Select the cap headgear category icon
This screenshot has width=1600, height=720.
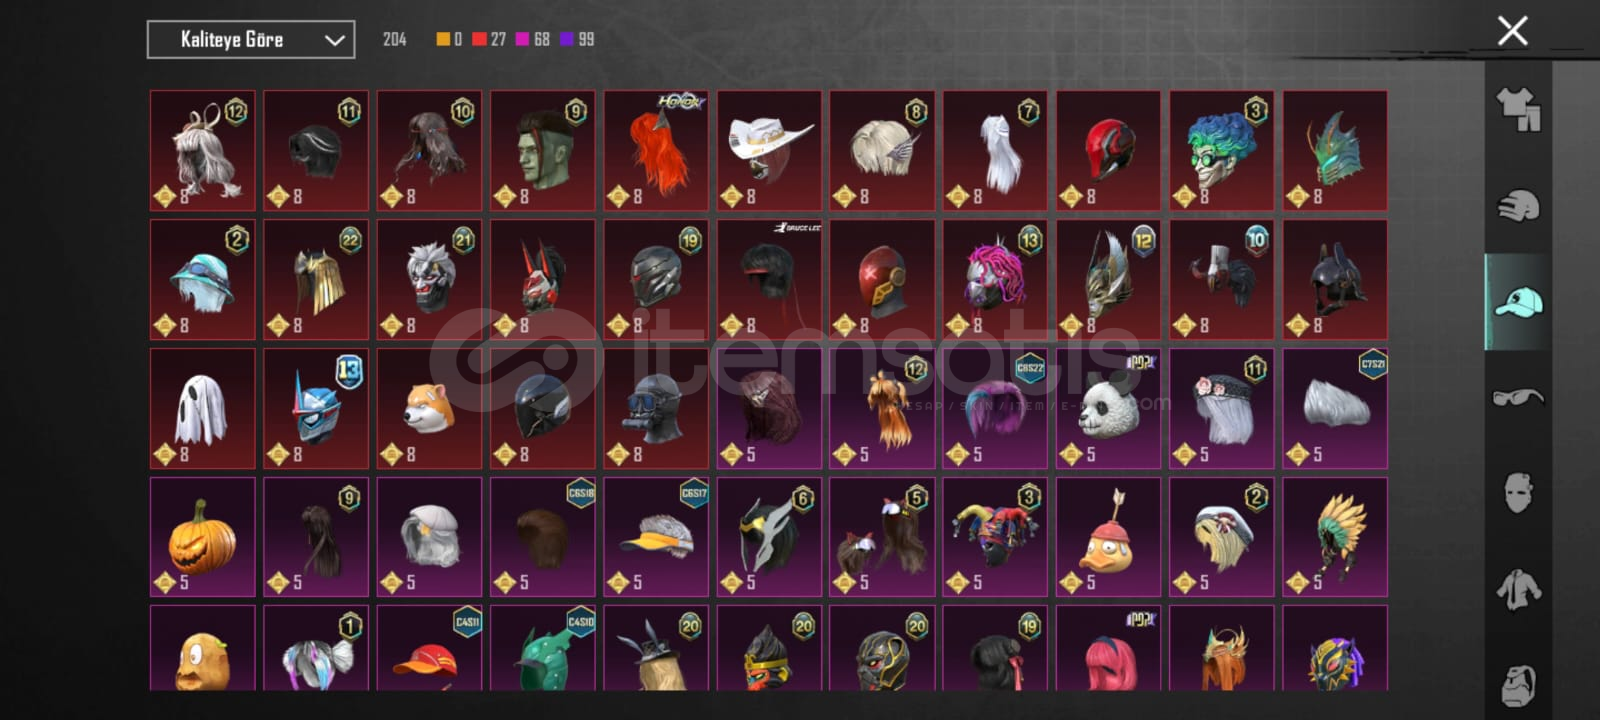coord(1518,301)
